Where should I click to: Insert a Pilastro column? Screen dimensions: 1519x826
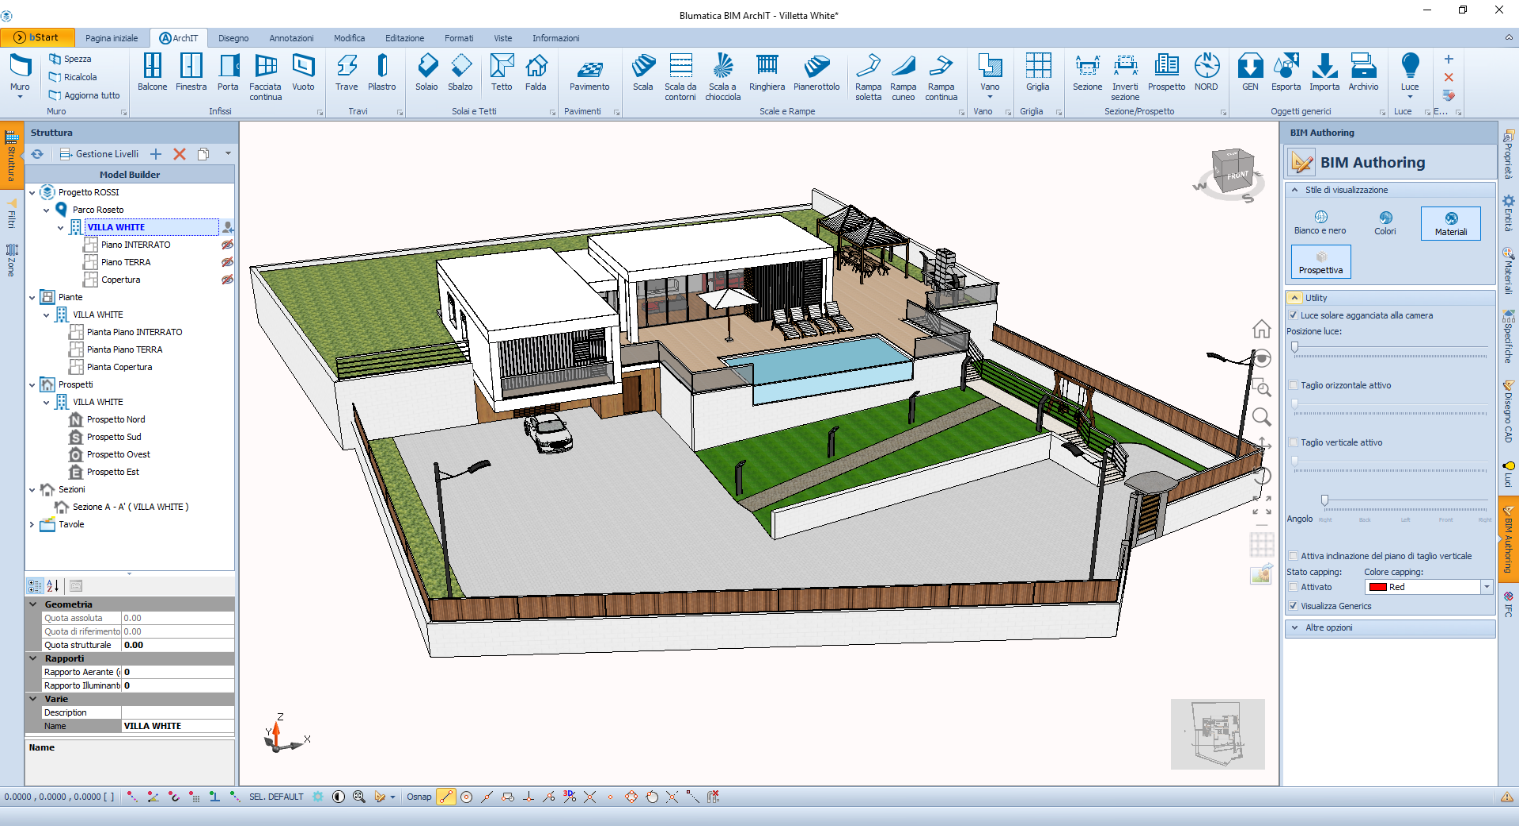[x=381, y=73]
